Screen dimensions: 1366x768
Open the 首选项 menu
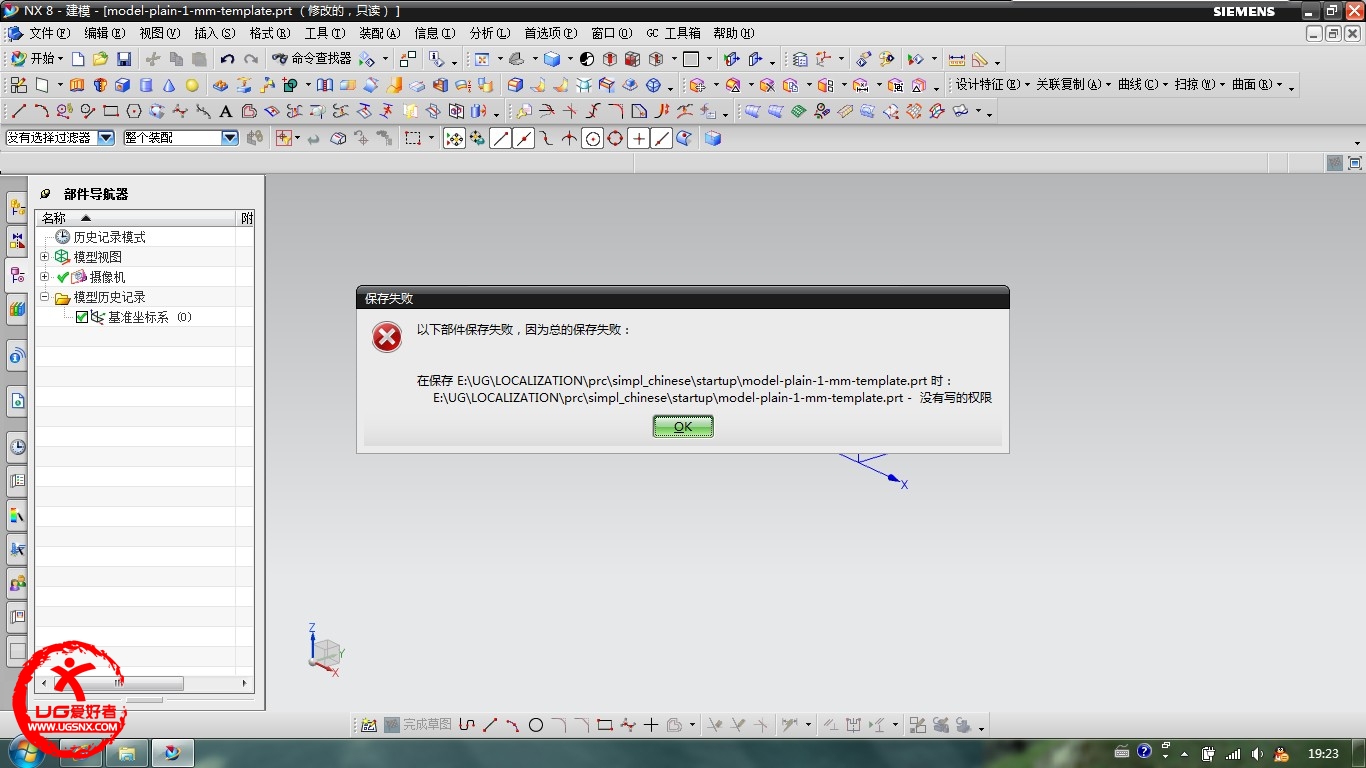[x=551, y=33]
